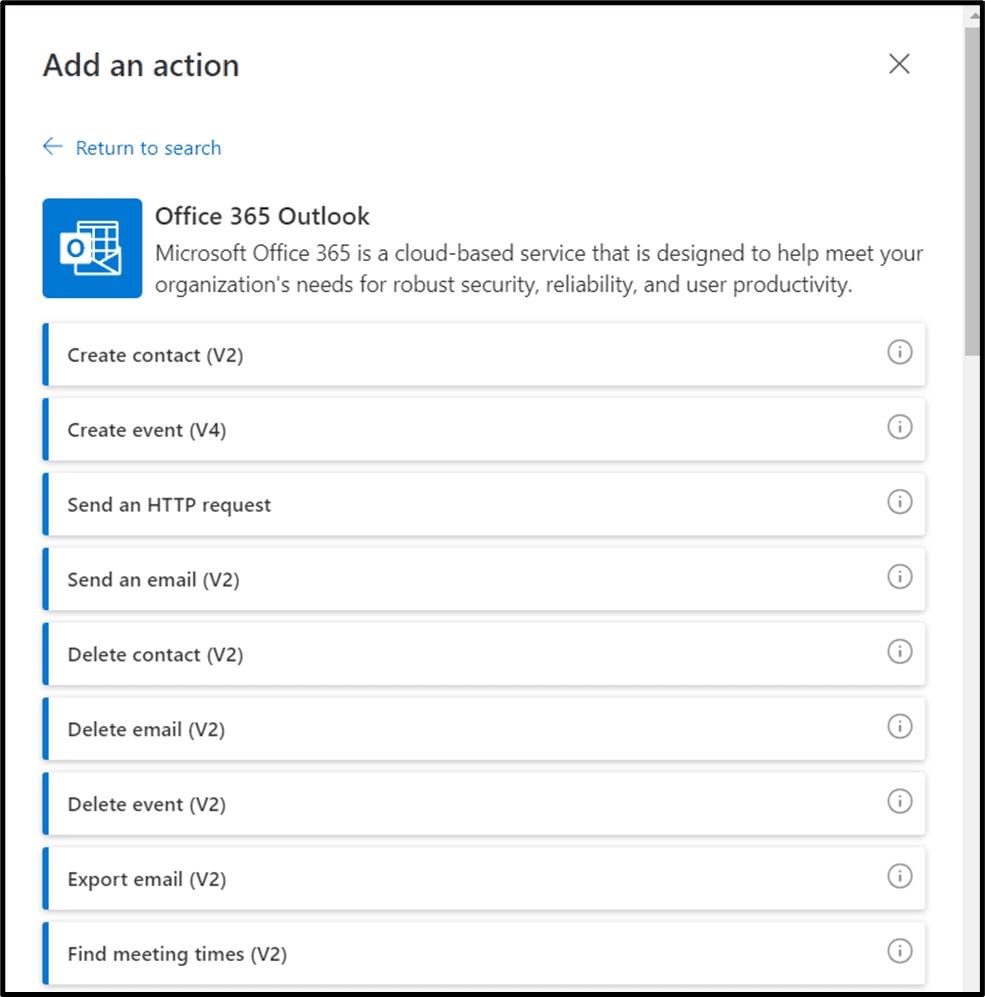Open info icon for Delete contact (V2)
This screenshot has width=985, height=997.
tap(899, 652)
